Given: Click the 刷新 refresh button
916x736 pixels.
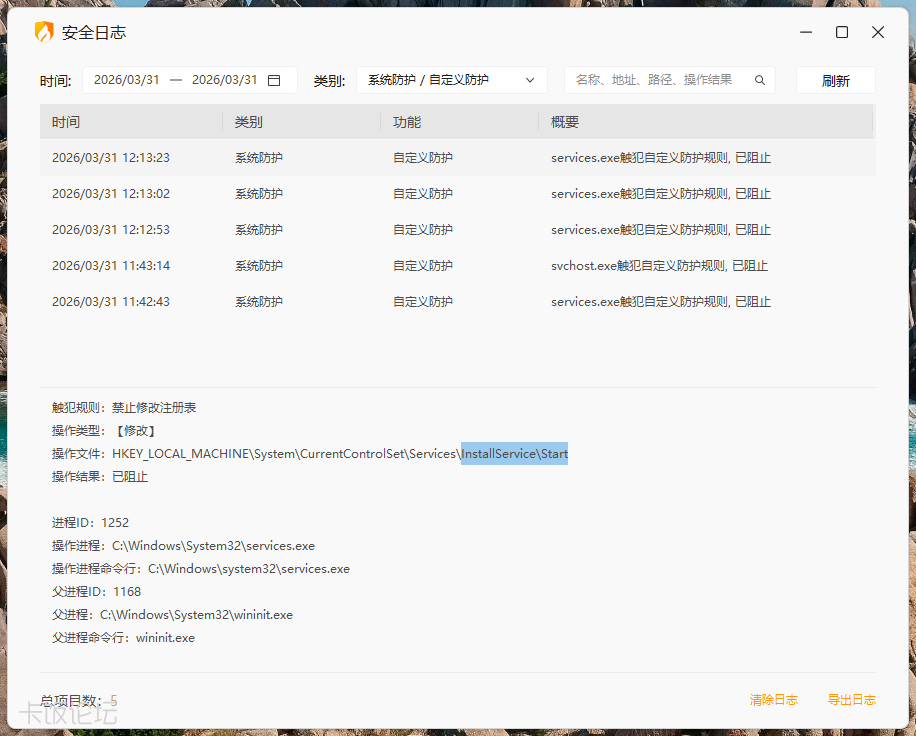Looking at the screenshot, I should 835,80.
